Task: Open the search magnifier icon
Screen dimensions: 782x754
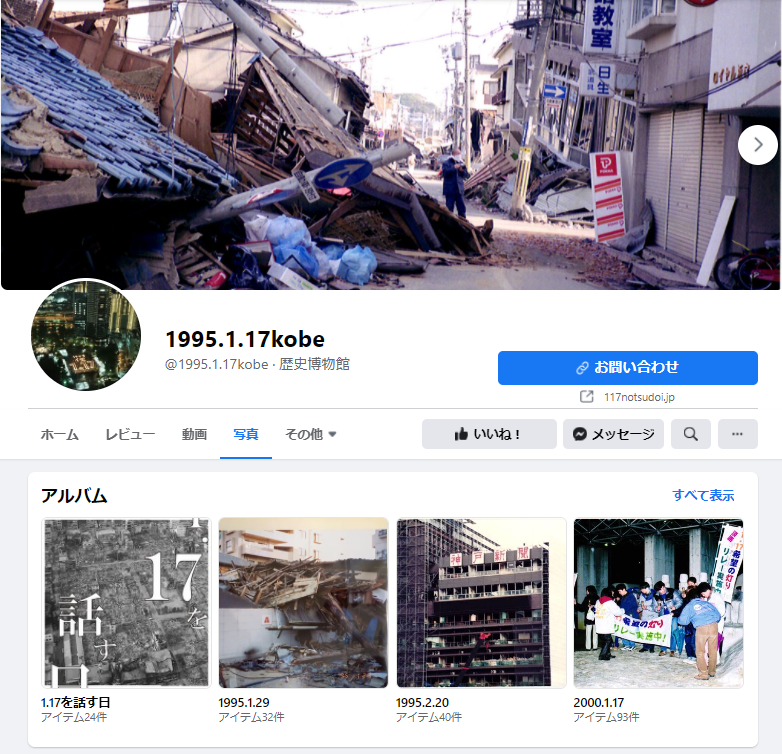Action: point(691,434)
